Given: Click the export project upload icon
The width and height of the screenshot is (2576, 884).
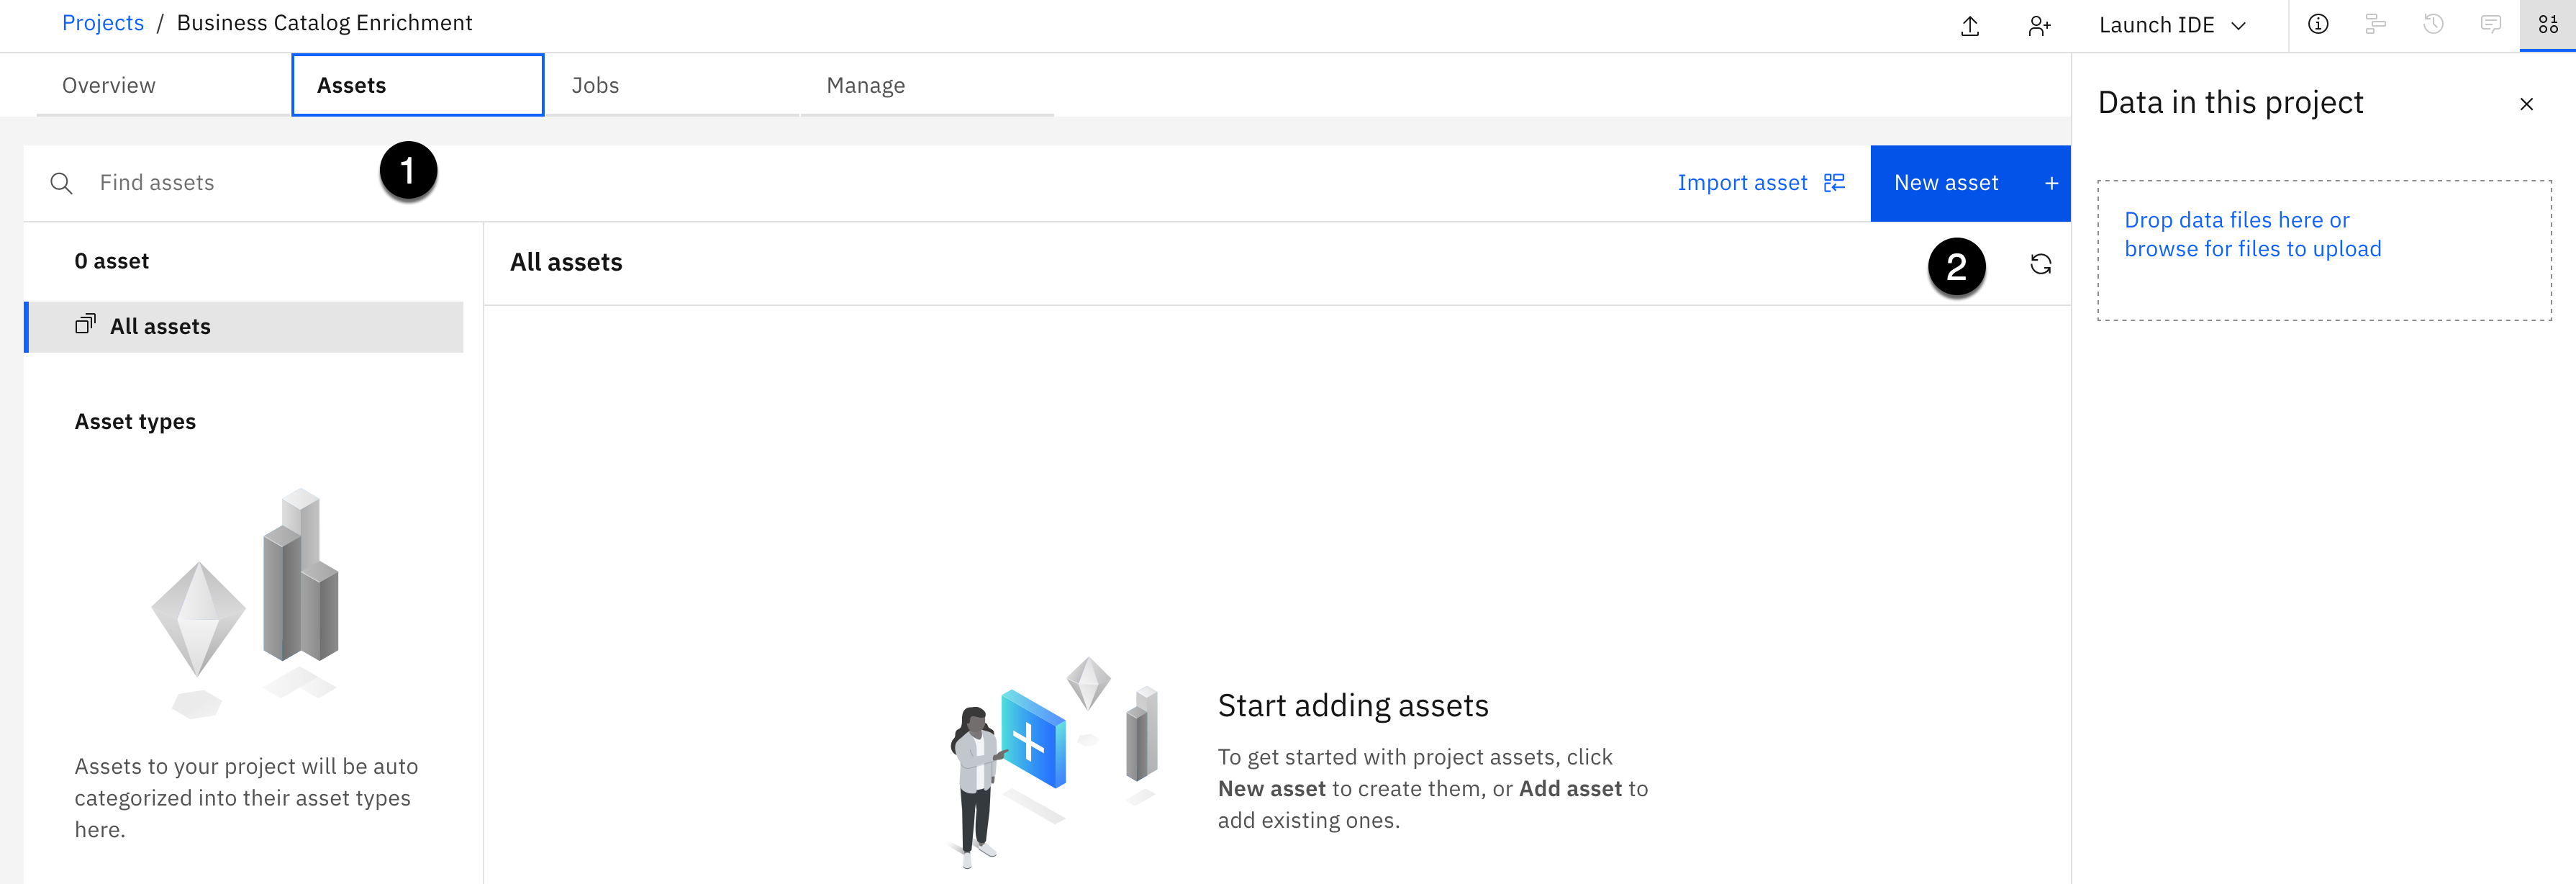Looking at the screenshot, I should click(1969, 26).
